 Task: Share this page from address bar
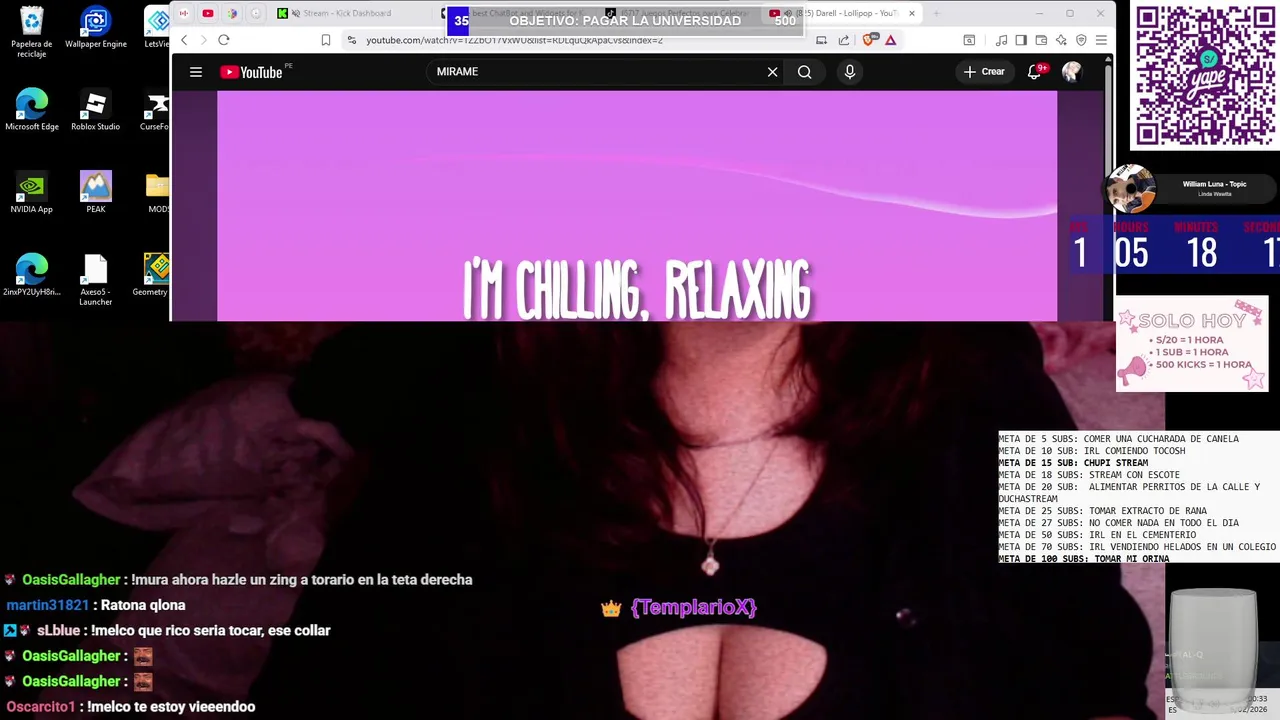point(844,40)
